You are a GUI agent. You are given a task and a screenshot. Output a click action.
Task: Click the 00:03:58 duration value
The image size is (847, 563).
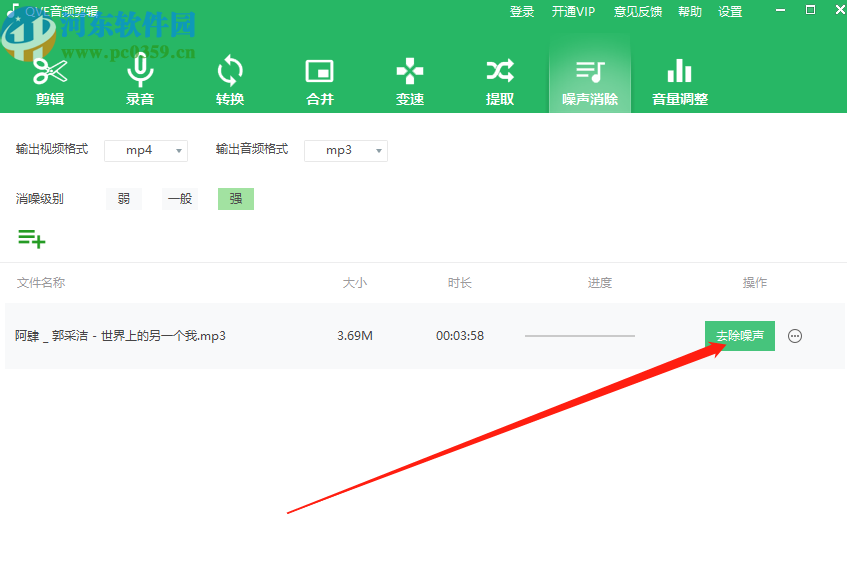click(x=460, y=336)
